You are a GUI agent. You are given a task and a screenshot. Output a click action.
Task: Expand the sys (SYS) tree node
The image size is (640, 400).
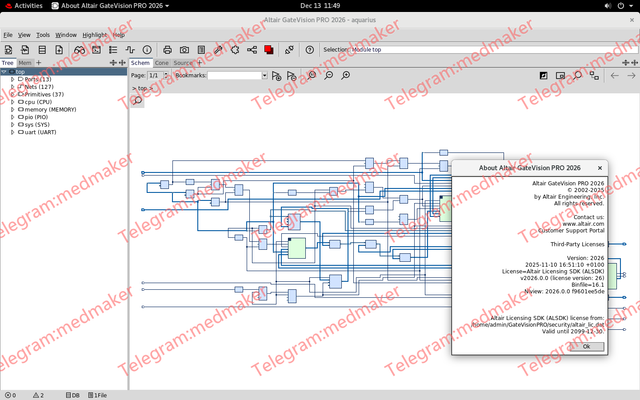click(13, 124)
